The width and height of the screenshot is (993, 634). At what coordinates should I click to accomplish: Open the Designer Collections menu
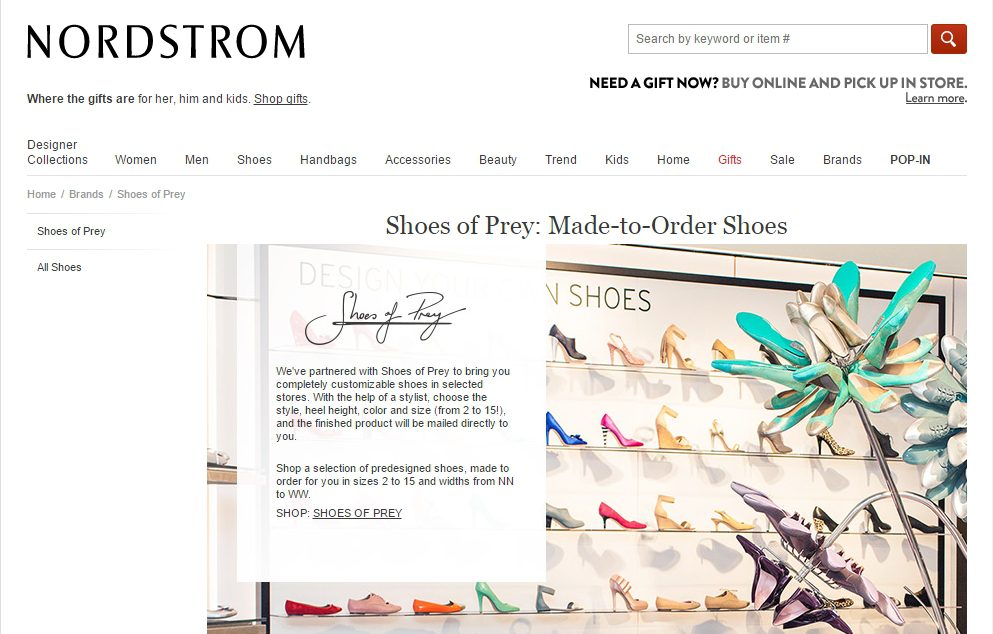[x=57, y=152]
